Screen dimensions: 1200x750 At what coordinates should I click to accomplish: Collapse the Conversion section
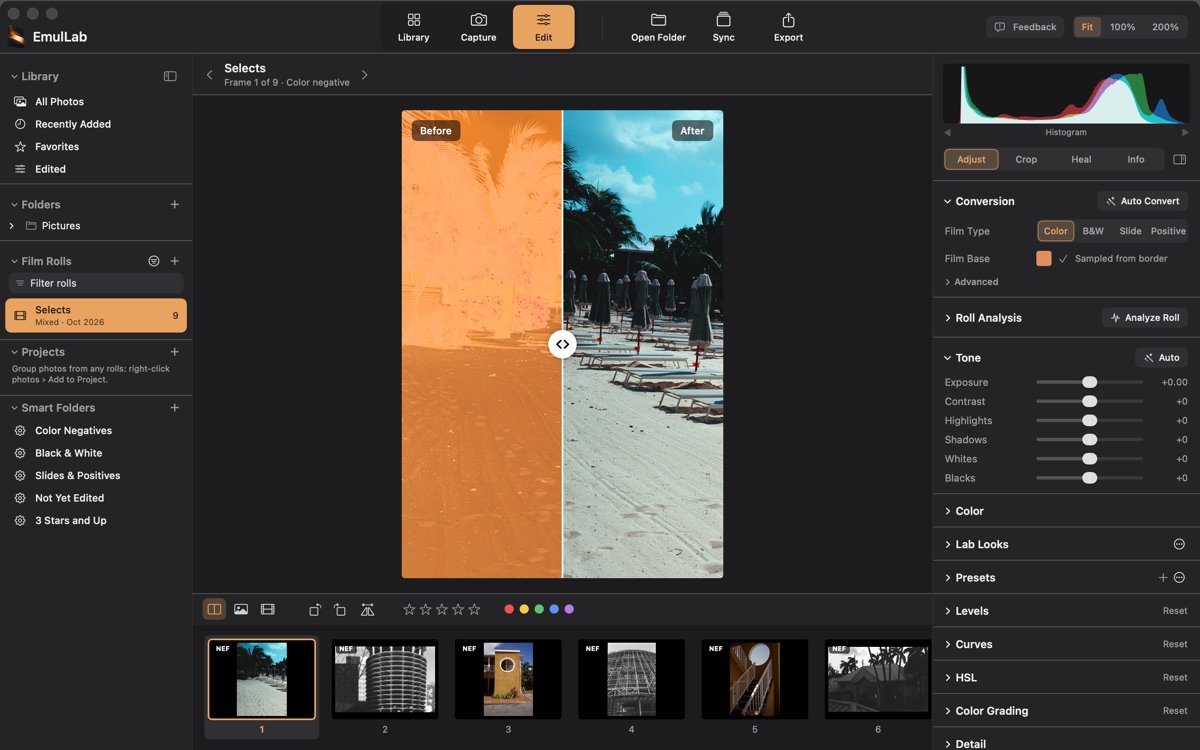[x=947, y=201]
